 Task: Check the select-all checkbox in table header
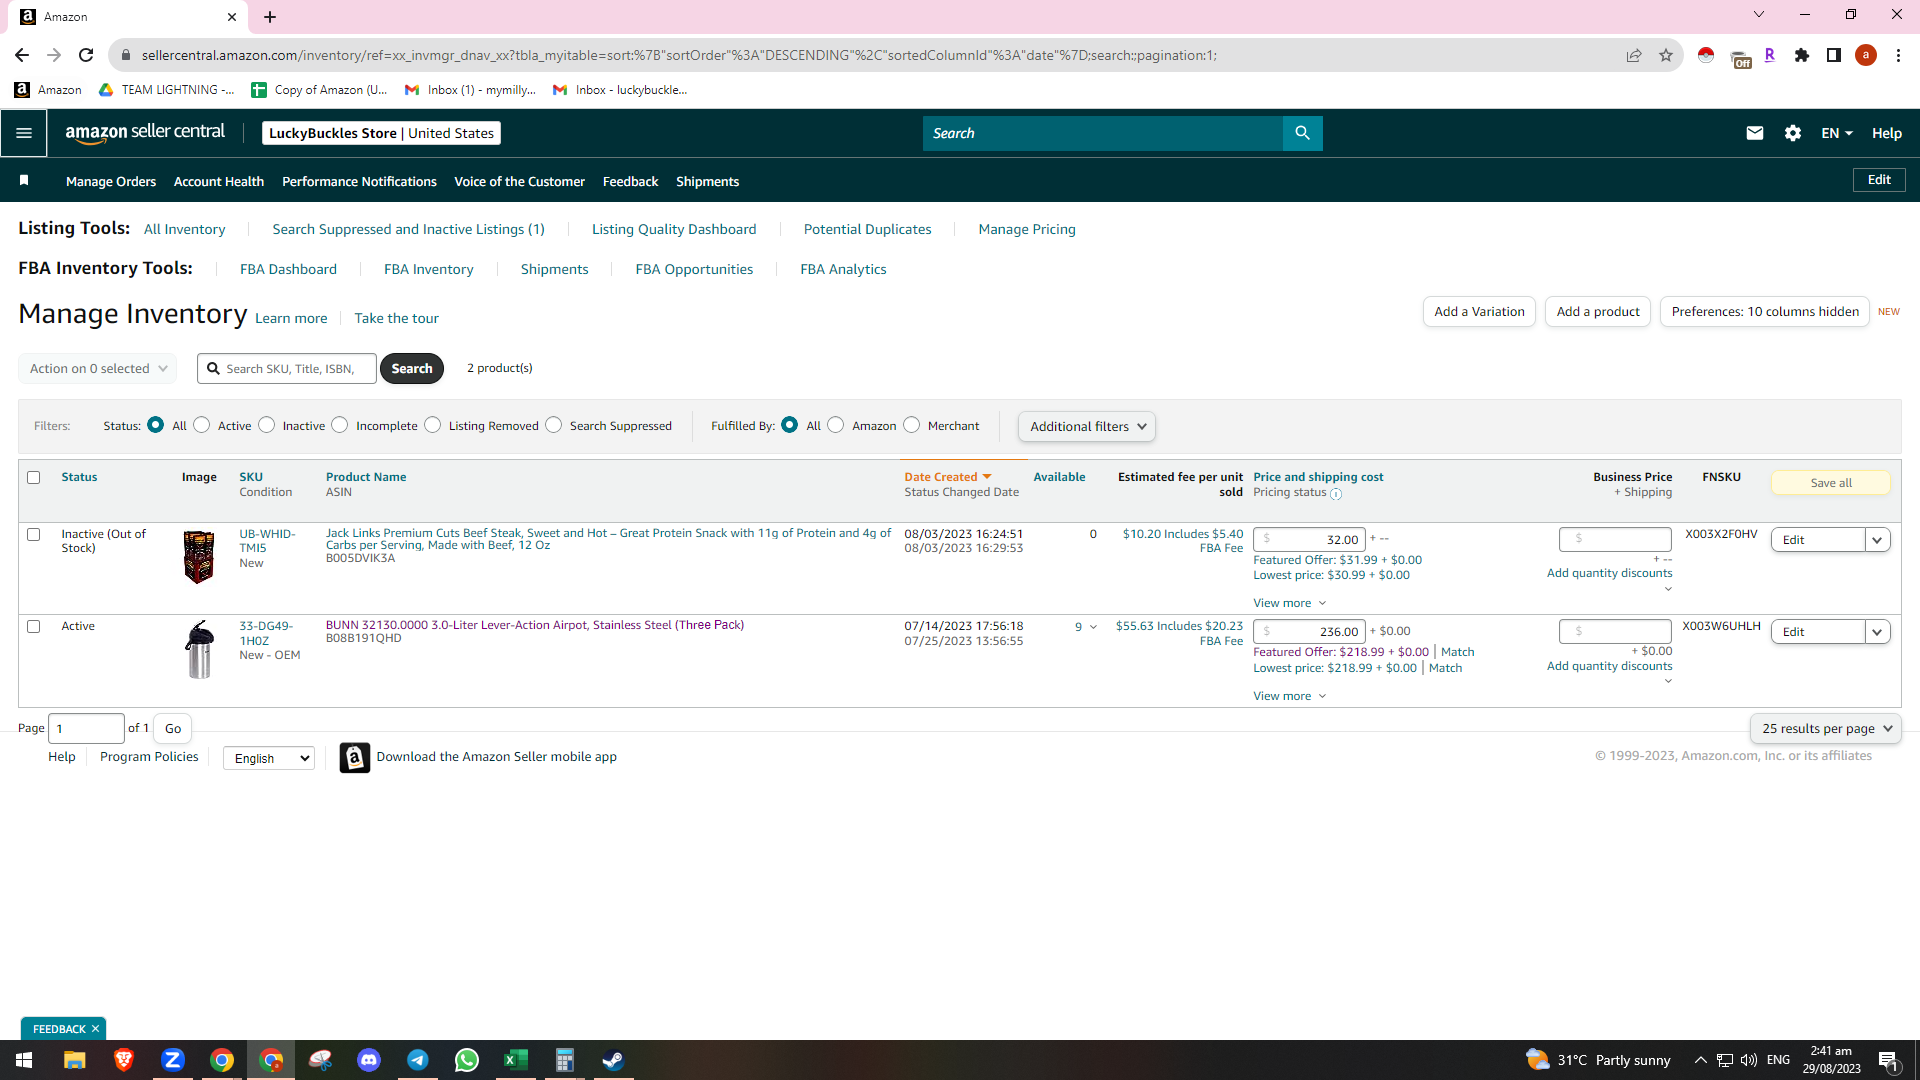tap(34, 477)
